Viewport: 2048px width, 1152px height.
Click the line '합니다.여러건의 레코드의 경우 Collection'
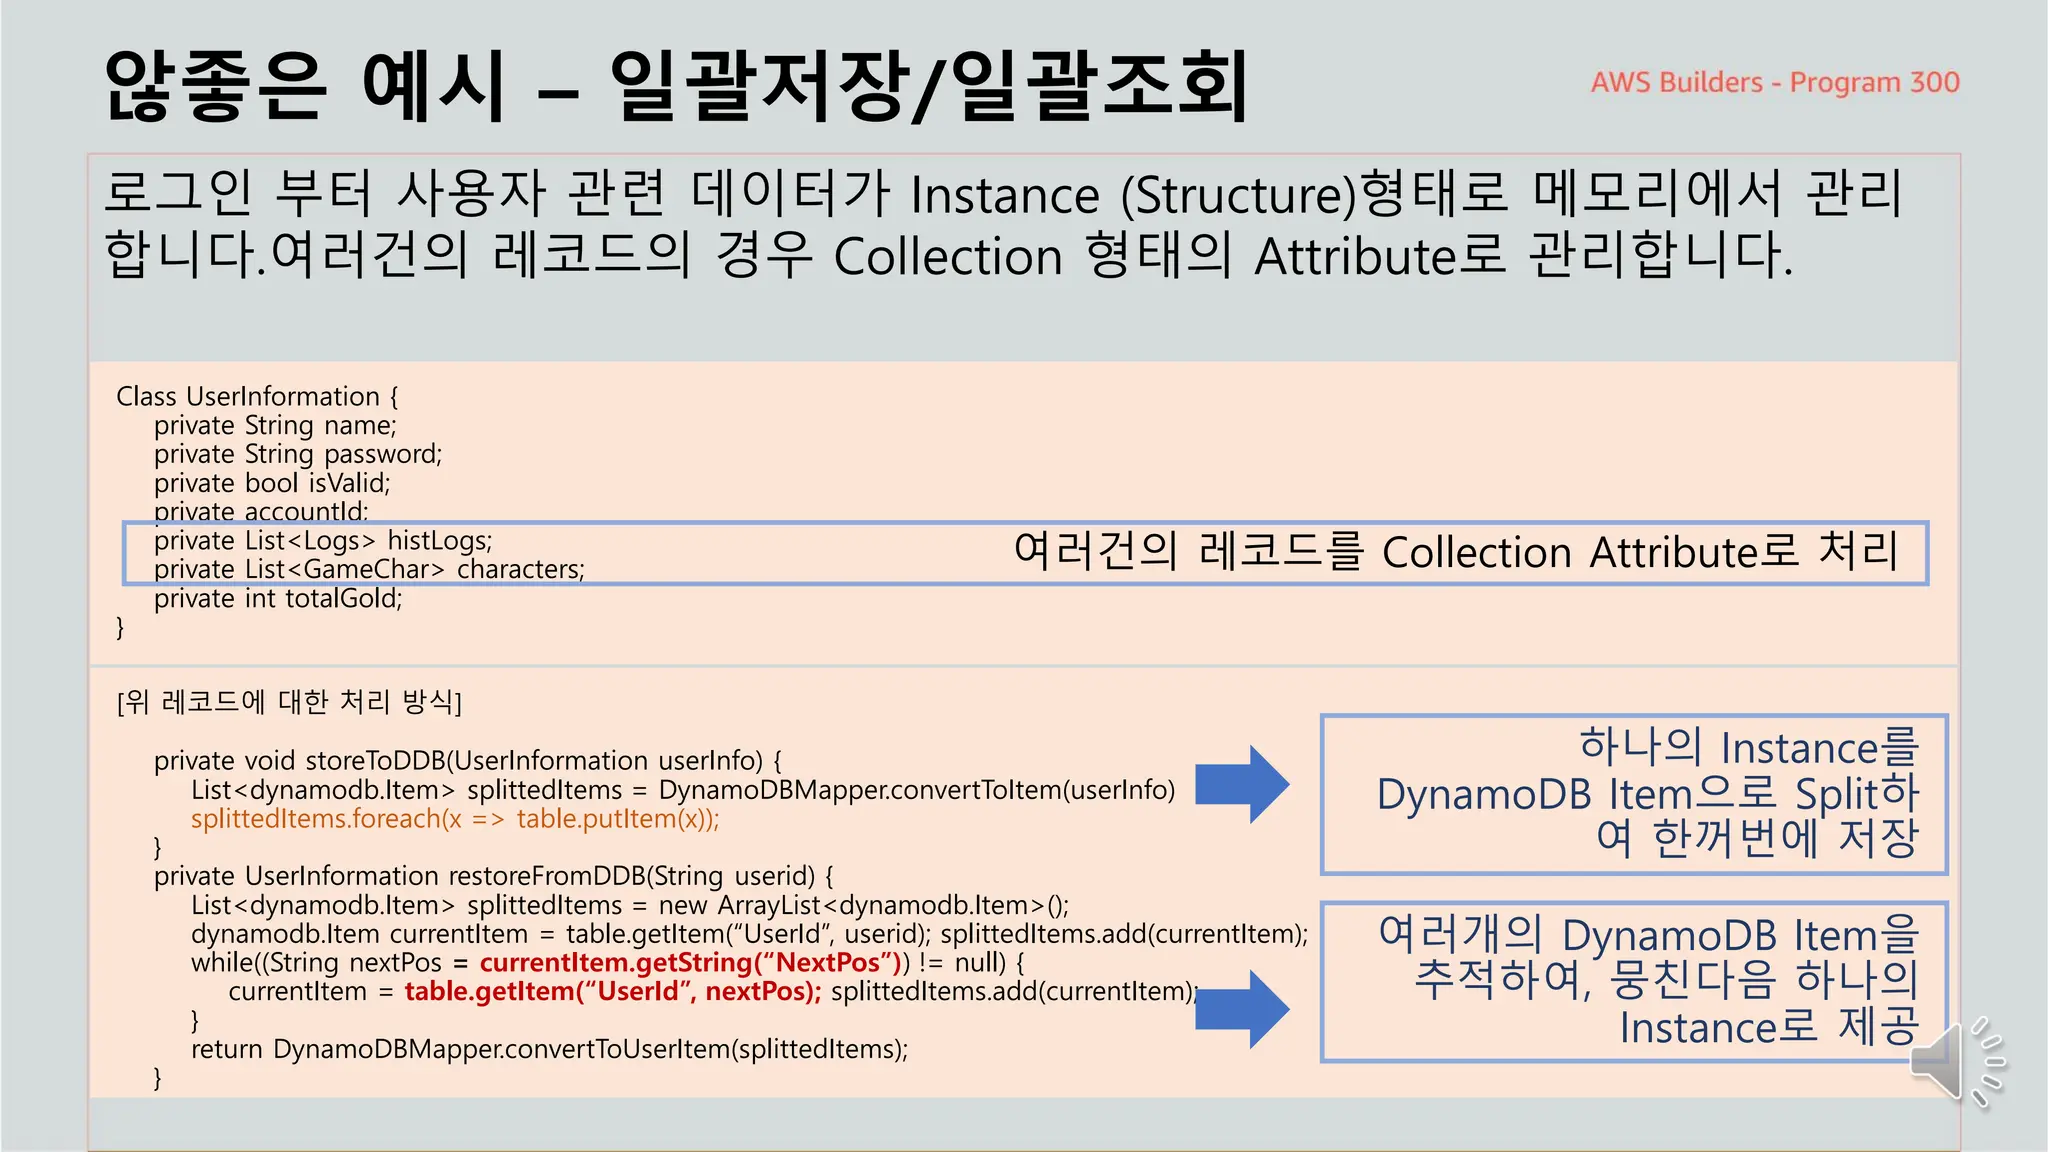pos(949,255)
